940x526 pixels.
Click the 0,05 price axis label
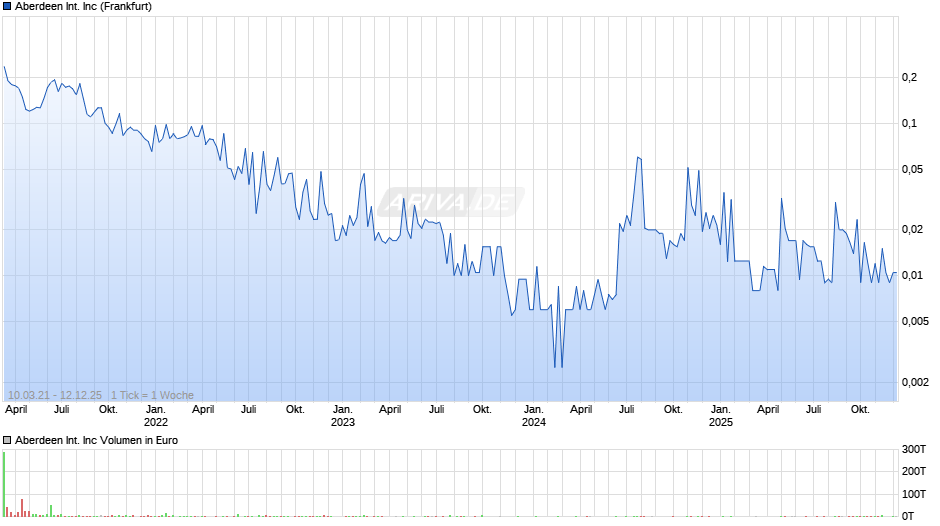tap(912, 170)
